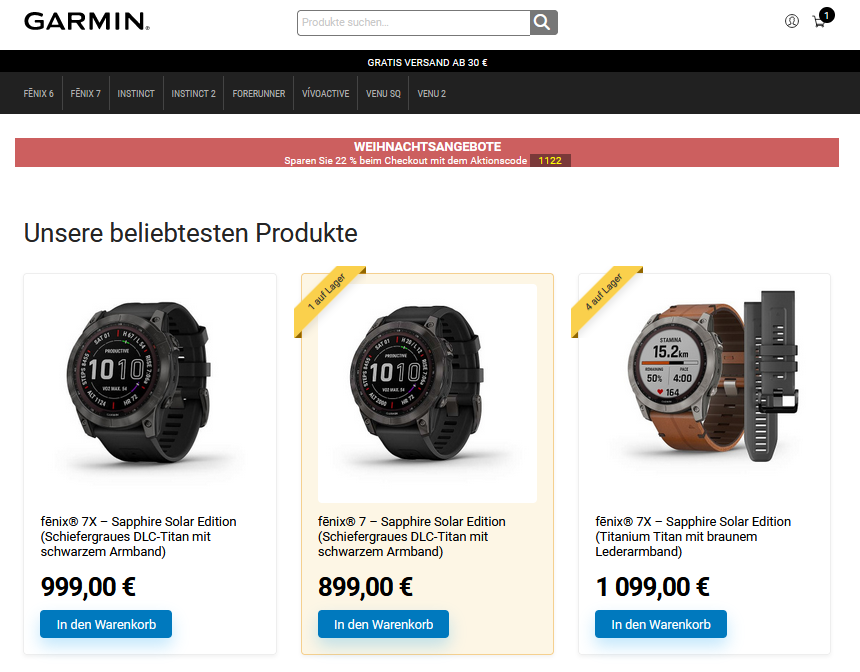The image size is (860, 672).
Task: Click the Garmin logo
Action: pos(87,21)
